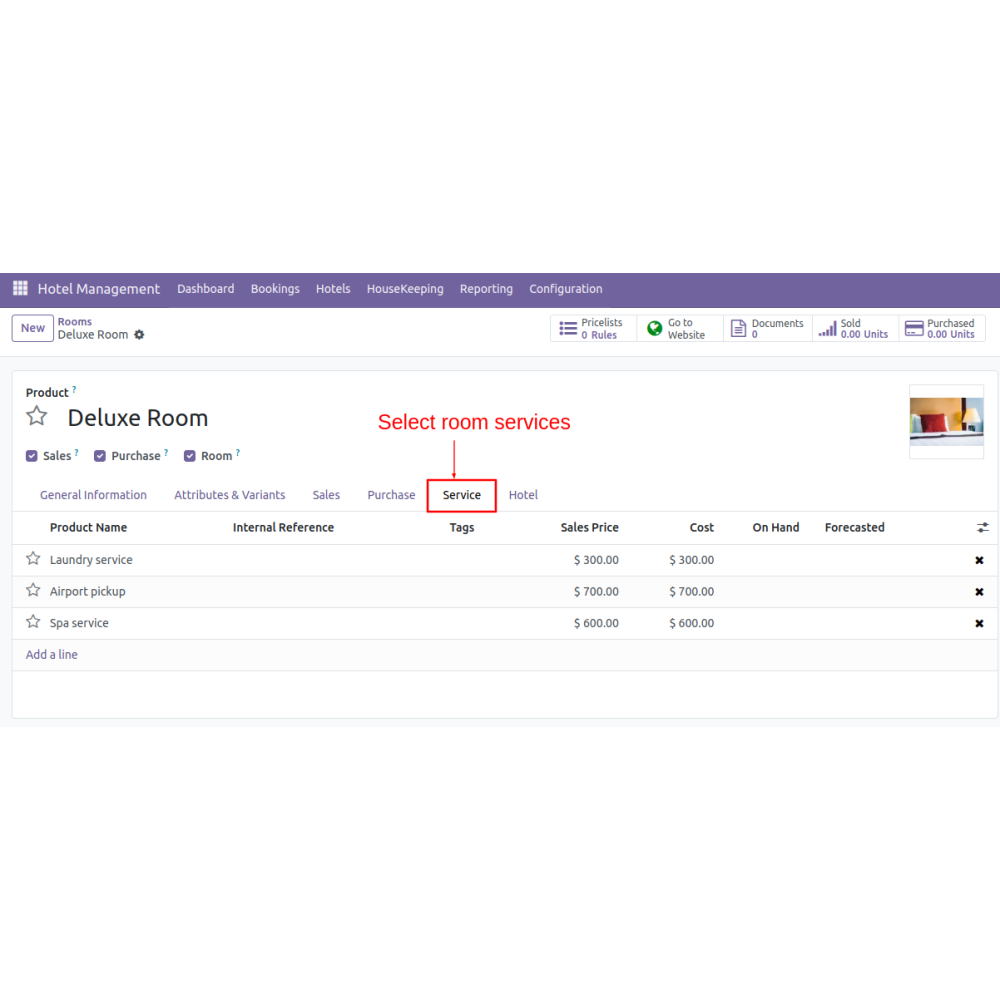Expand the Reporting menu
Image resolution: width=1000 pixels, height=1000 pixels.
tap(486, 289)
